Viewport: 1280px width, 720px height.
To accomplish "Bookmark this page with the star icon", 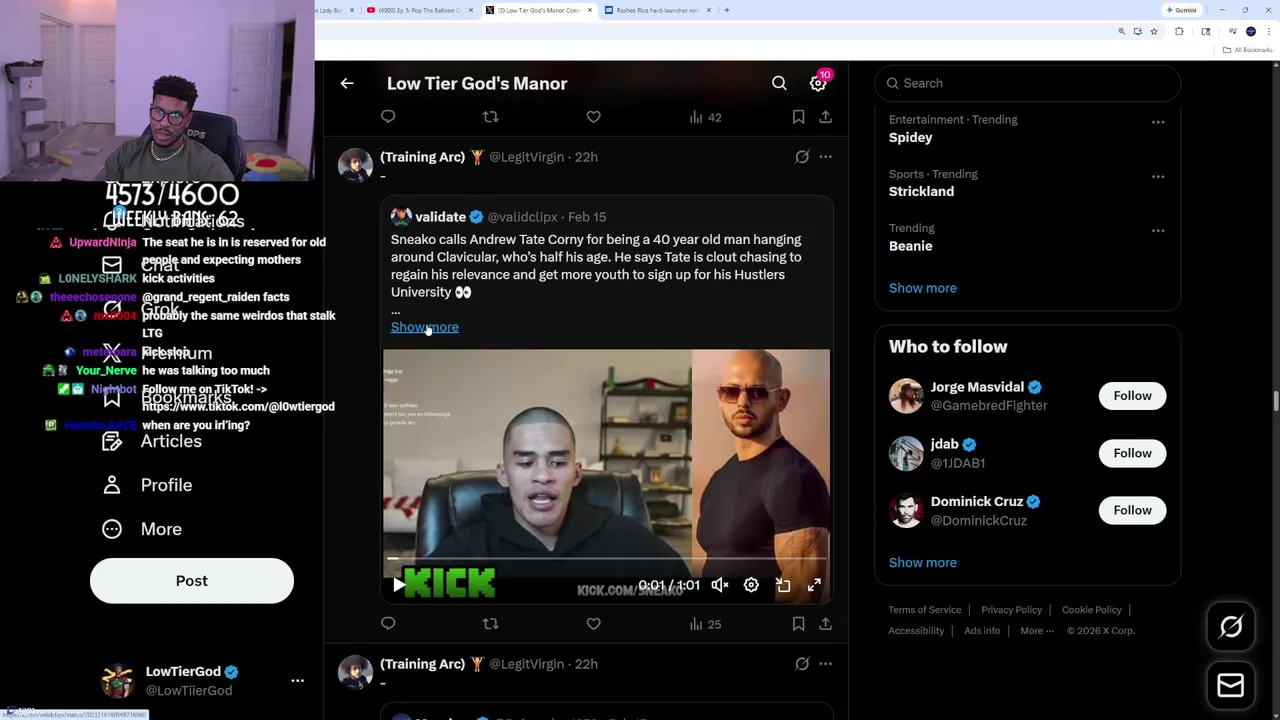I will [1153, 32].
